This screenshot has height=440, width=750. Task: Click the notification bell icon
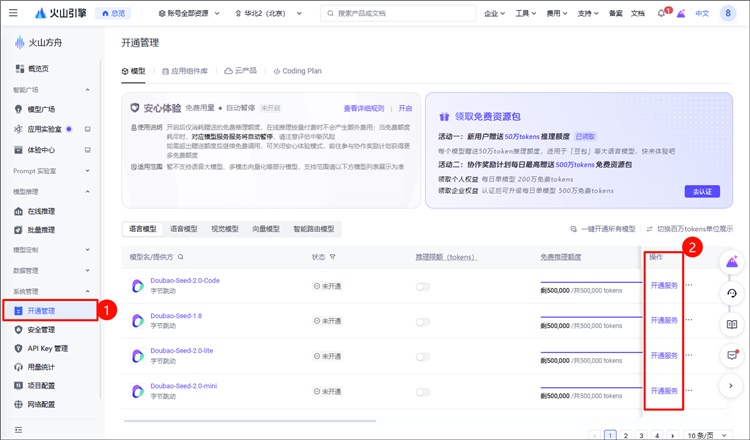pos(661,14)
